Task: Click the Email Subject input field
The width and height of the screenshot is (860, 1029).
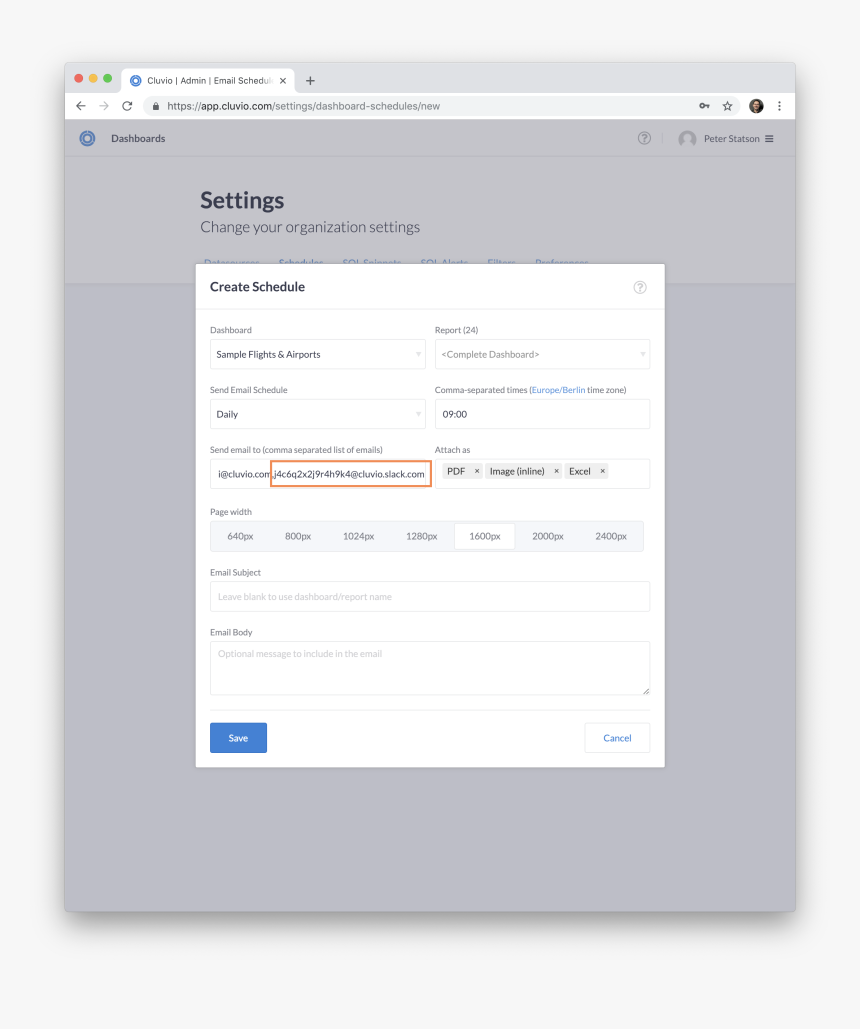Action: point(429,597)
